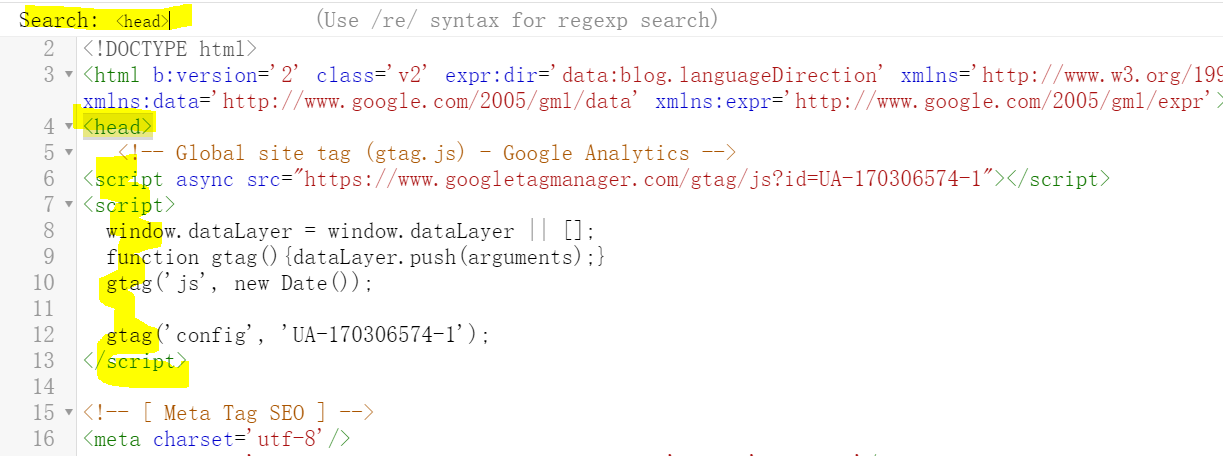Click line number 9 in the gutter
The image size is (1223, 456).
click(49, 257)
